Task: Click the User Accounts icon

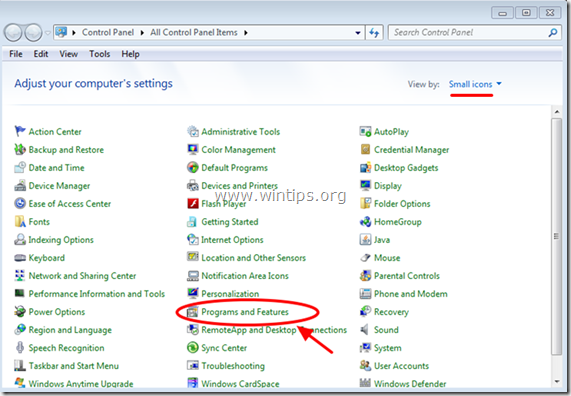Action: [x=365, y=365]
